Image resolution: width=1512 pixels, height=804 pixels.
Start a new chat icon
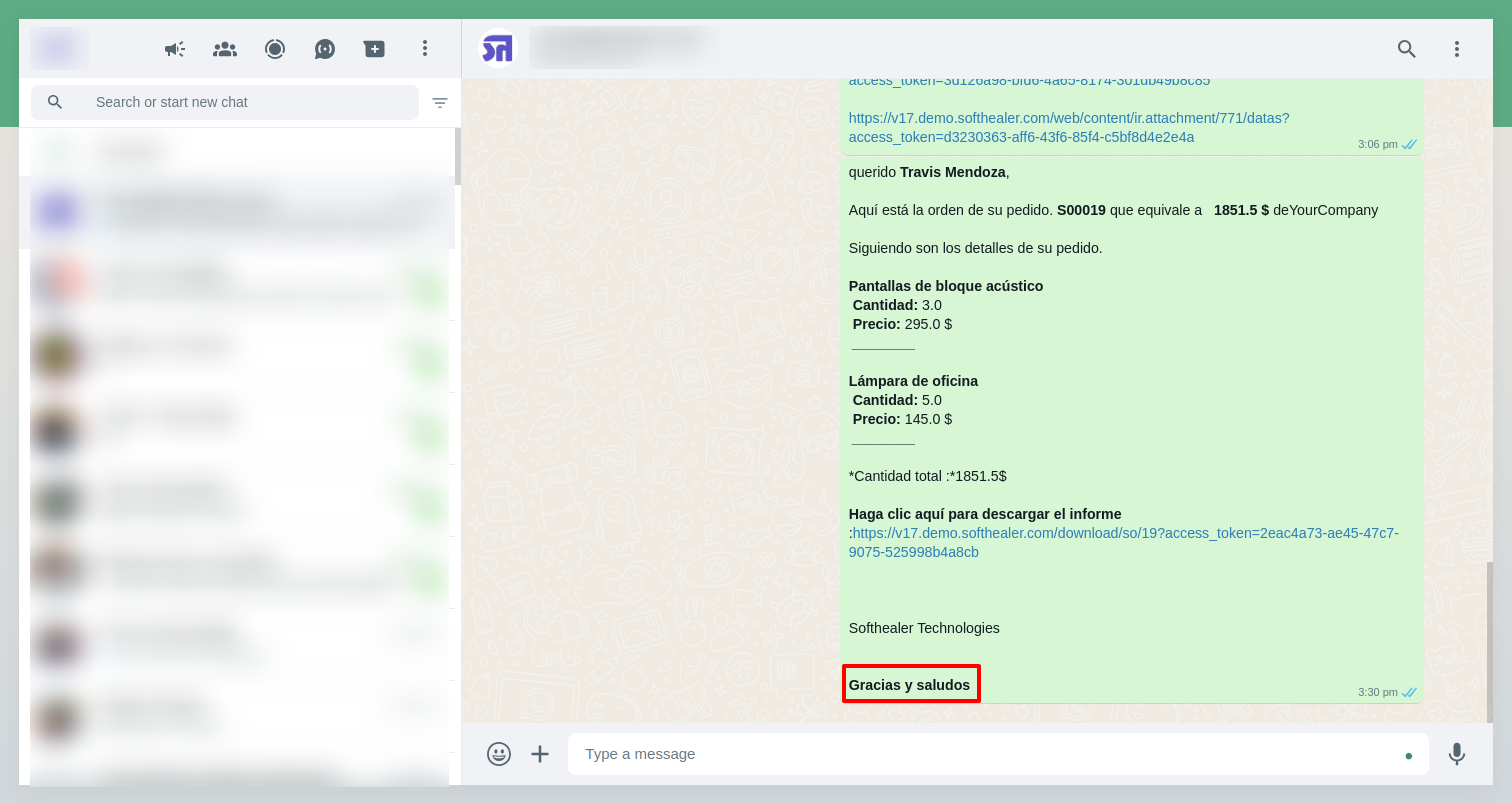point(375,48)
